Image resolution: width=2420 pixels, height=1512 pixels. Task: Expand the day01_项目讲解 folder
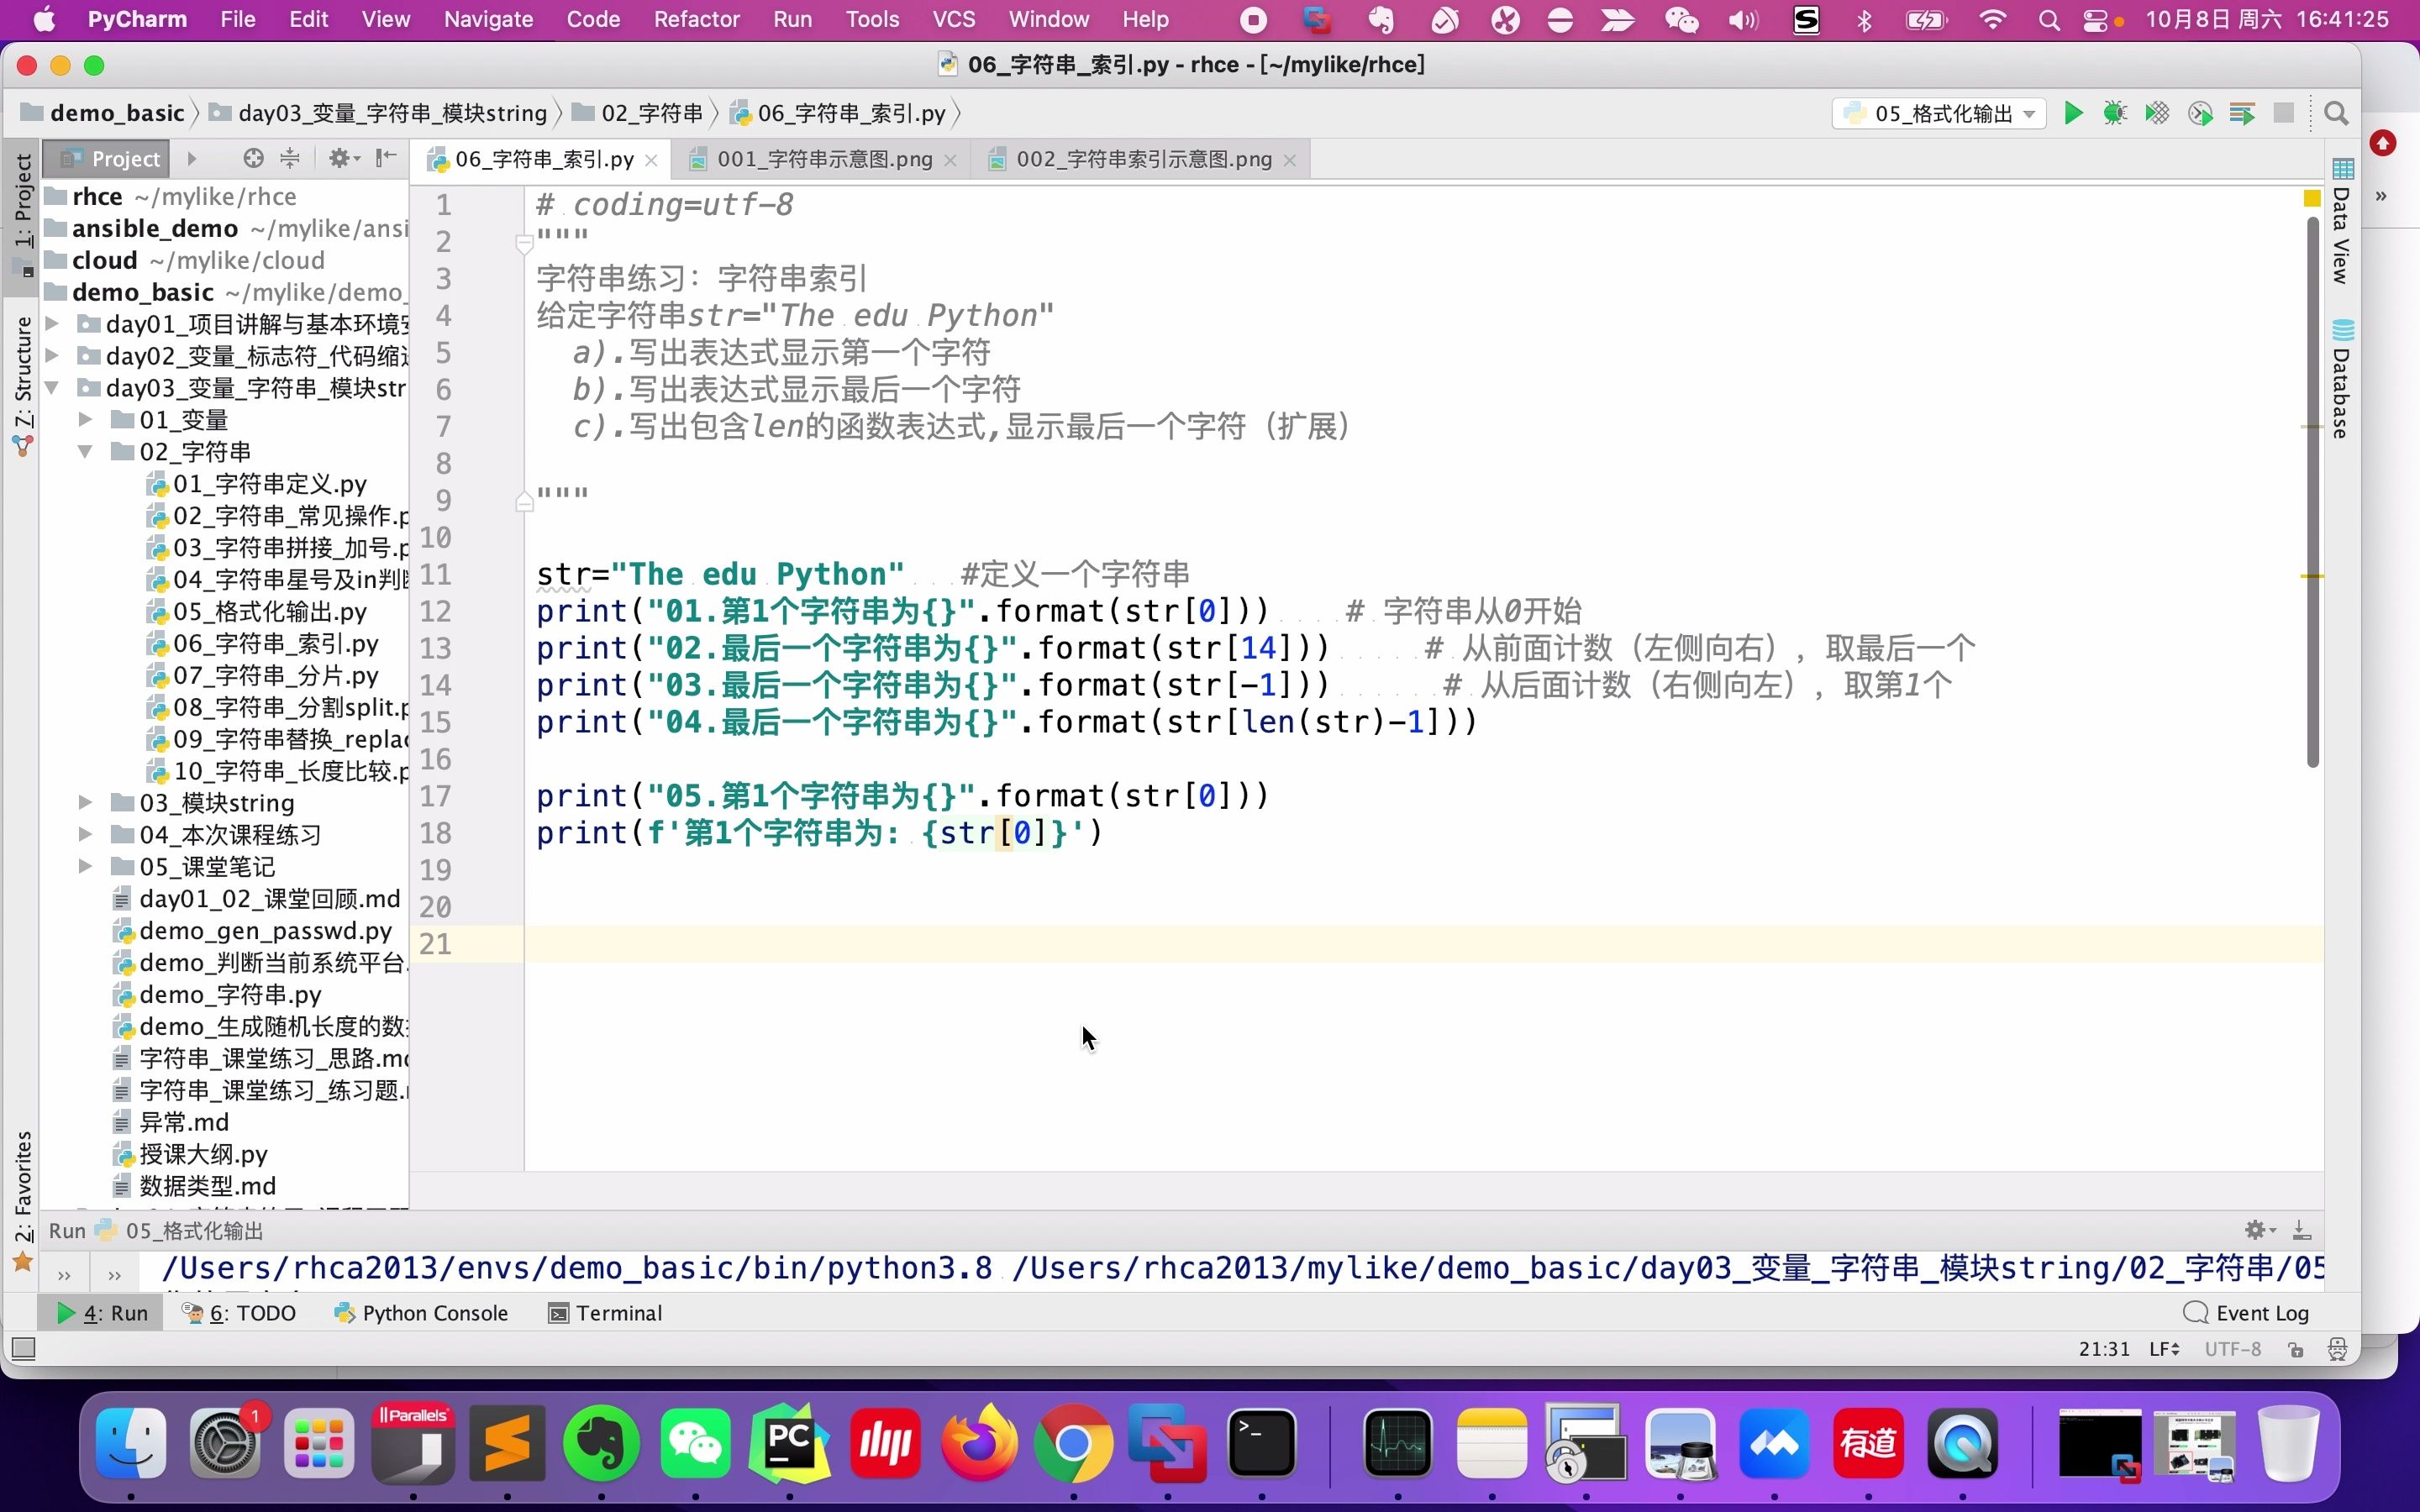(x=53, y=324)
